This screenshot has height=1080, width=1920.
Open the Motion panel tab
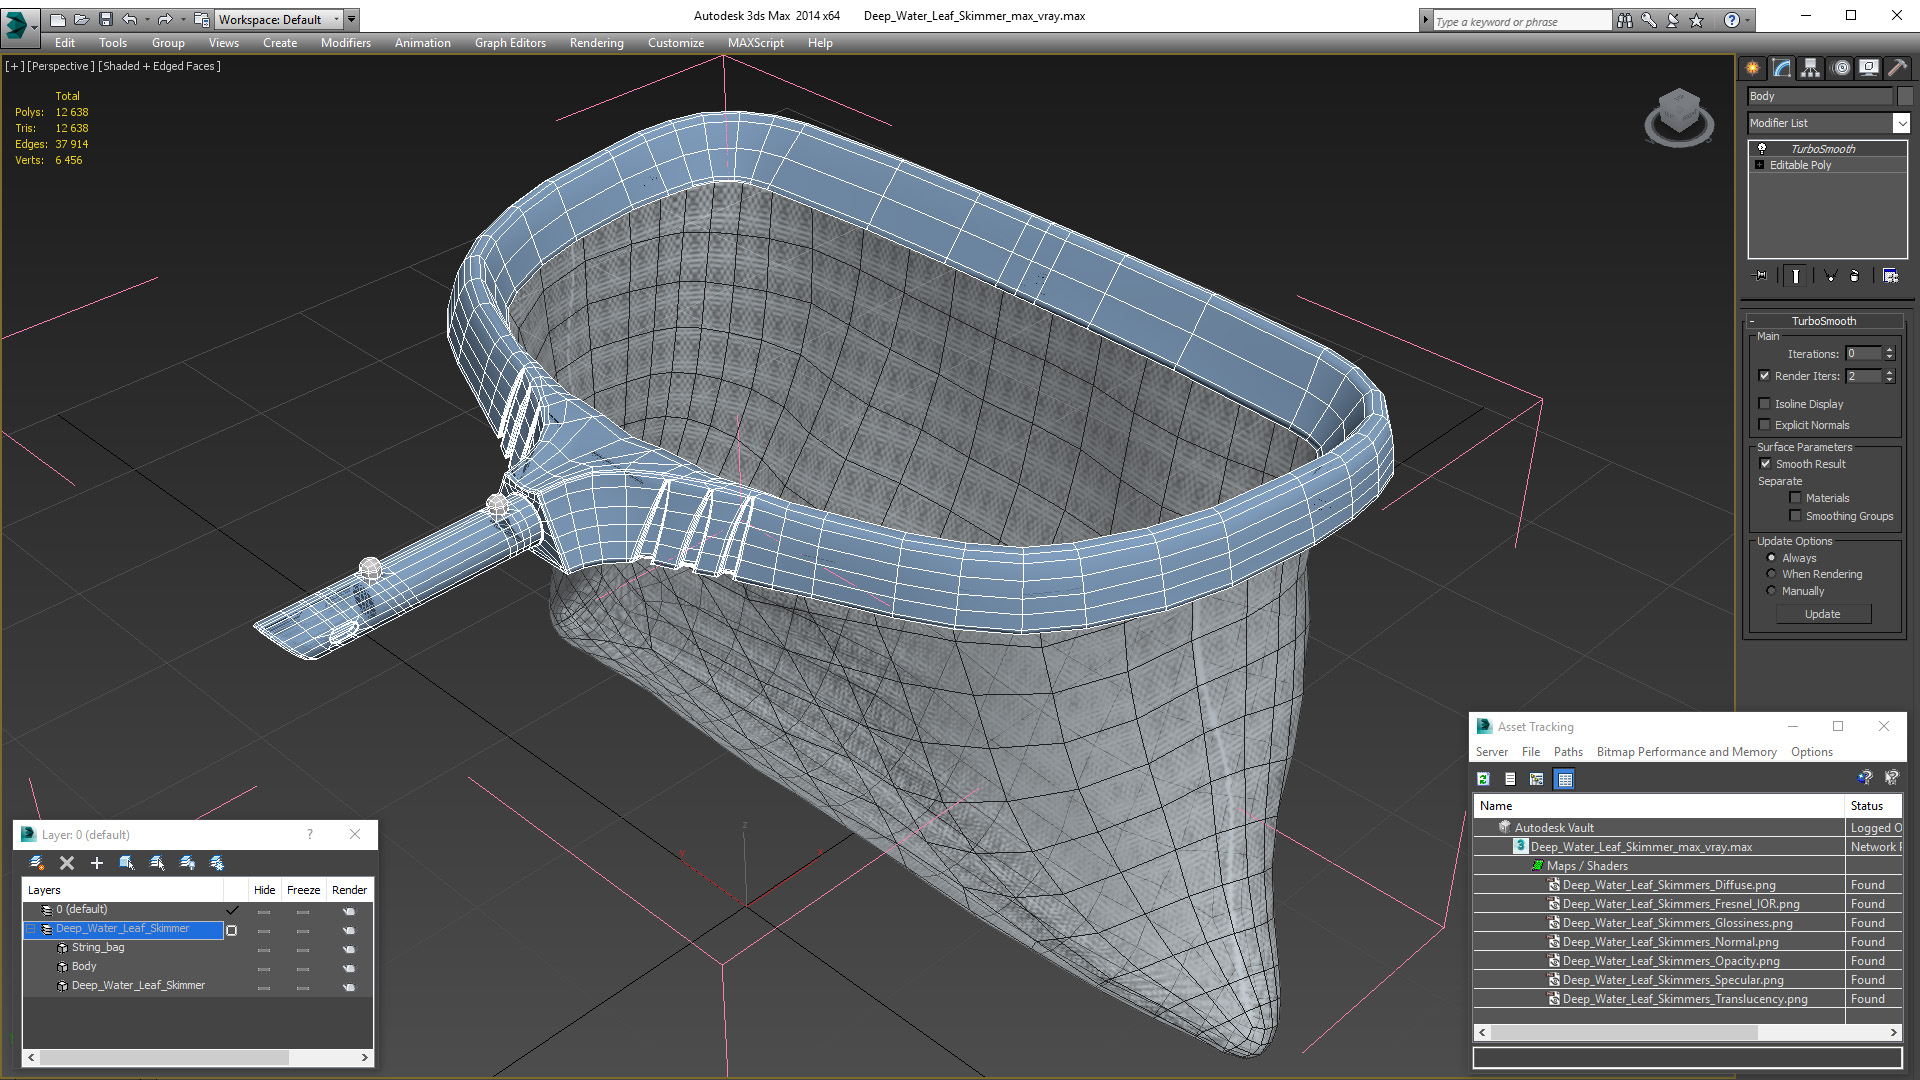[x=1840, y=68]
